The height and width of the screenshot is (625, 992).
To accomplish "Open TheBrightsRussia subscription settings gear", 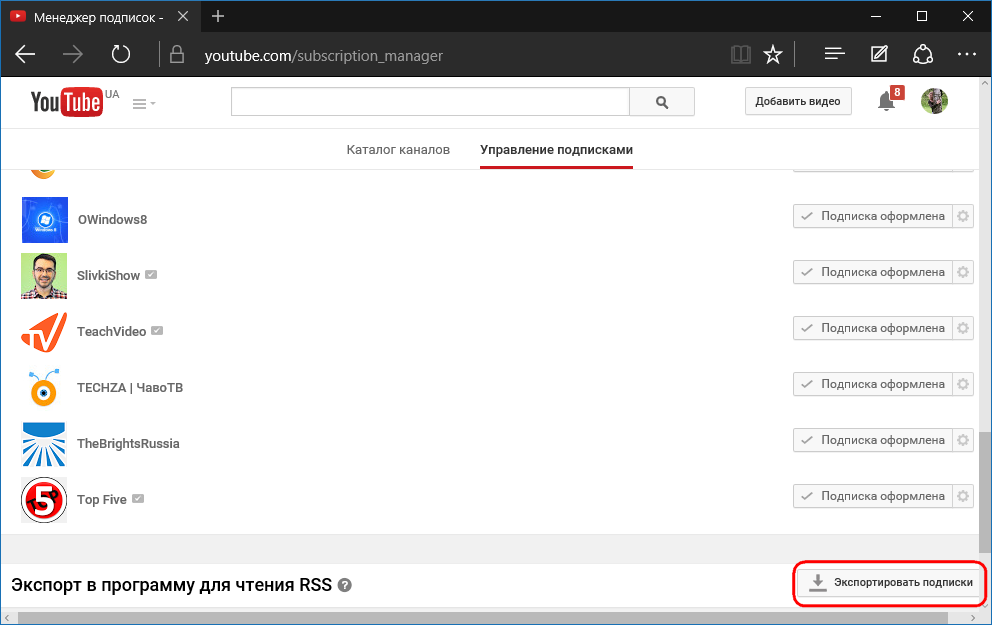I will (963, 440).
